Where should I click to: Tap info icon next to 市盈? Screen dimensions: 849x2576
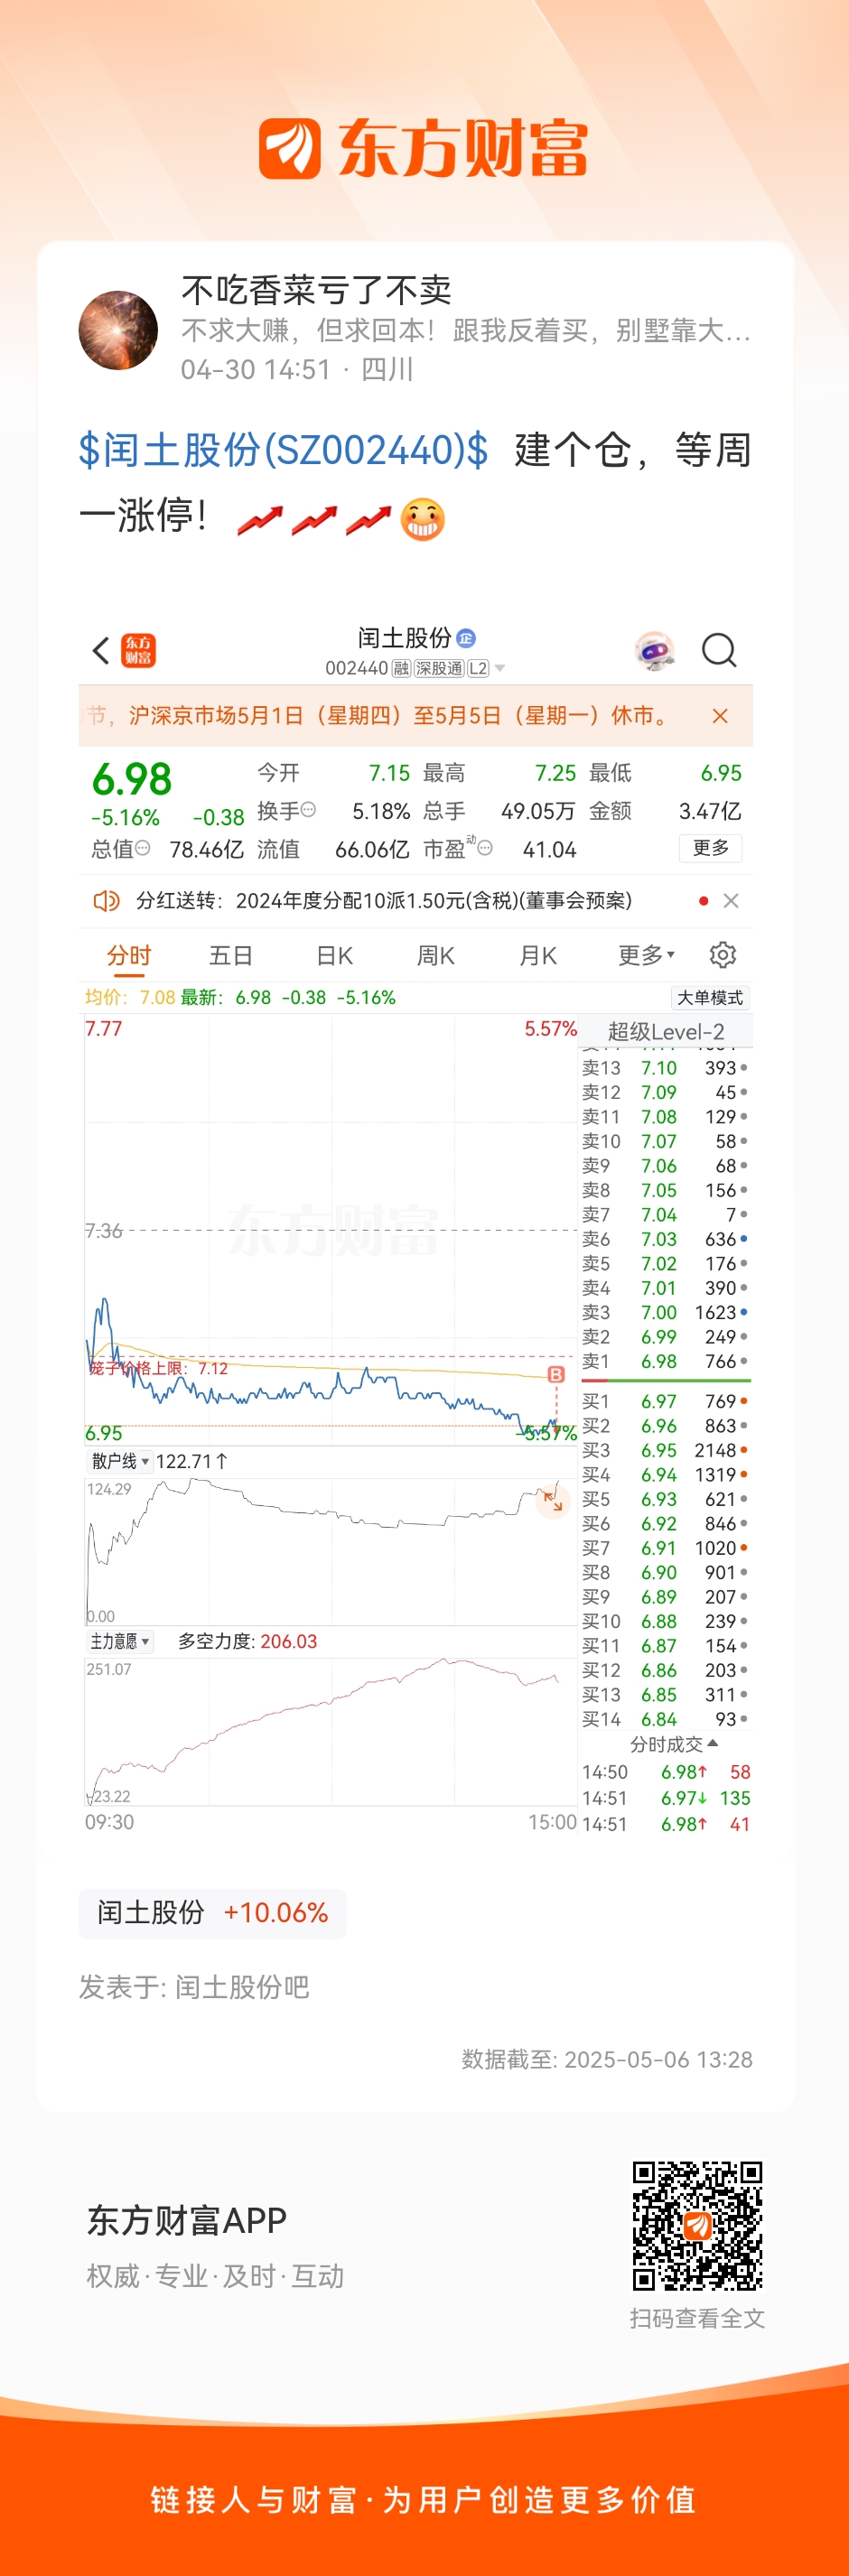(485, 848)
